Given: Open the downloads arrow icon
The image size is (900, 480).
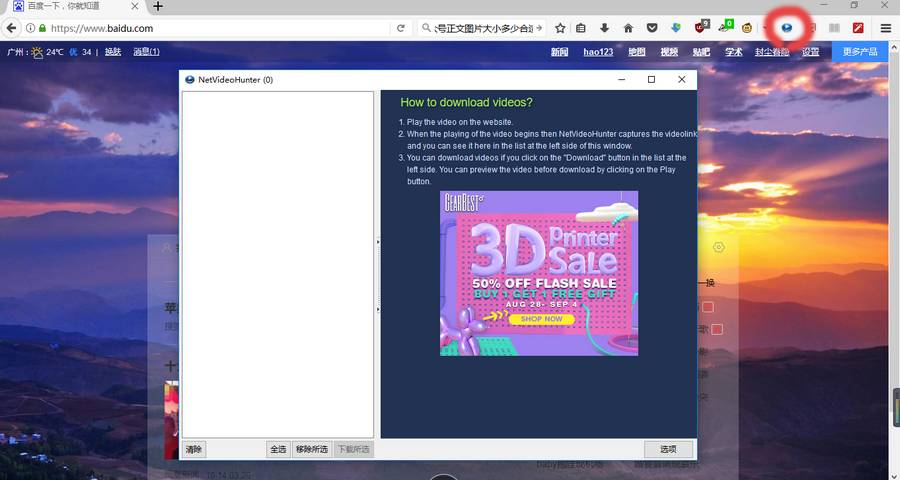Looking at the screenshot, I should click(604, 28).
